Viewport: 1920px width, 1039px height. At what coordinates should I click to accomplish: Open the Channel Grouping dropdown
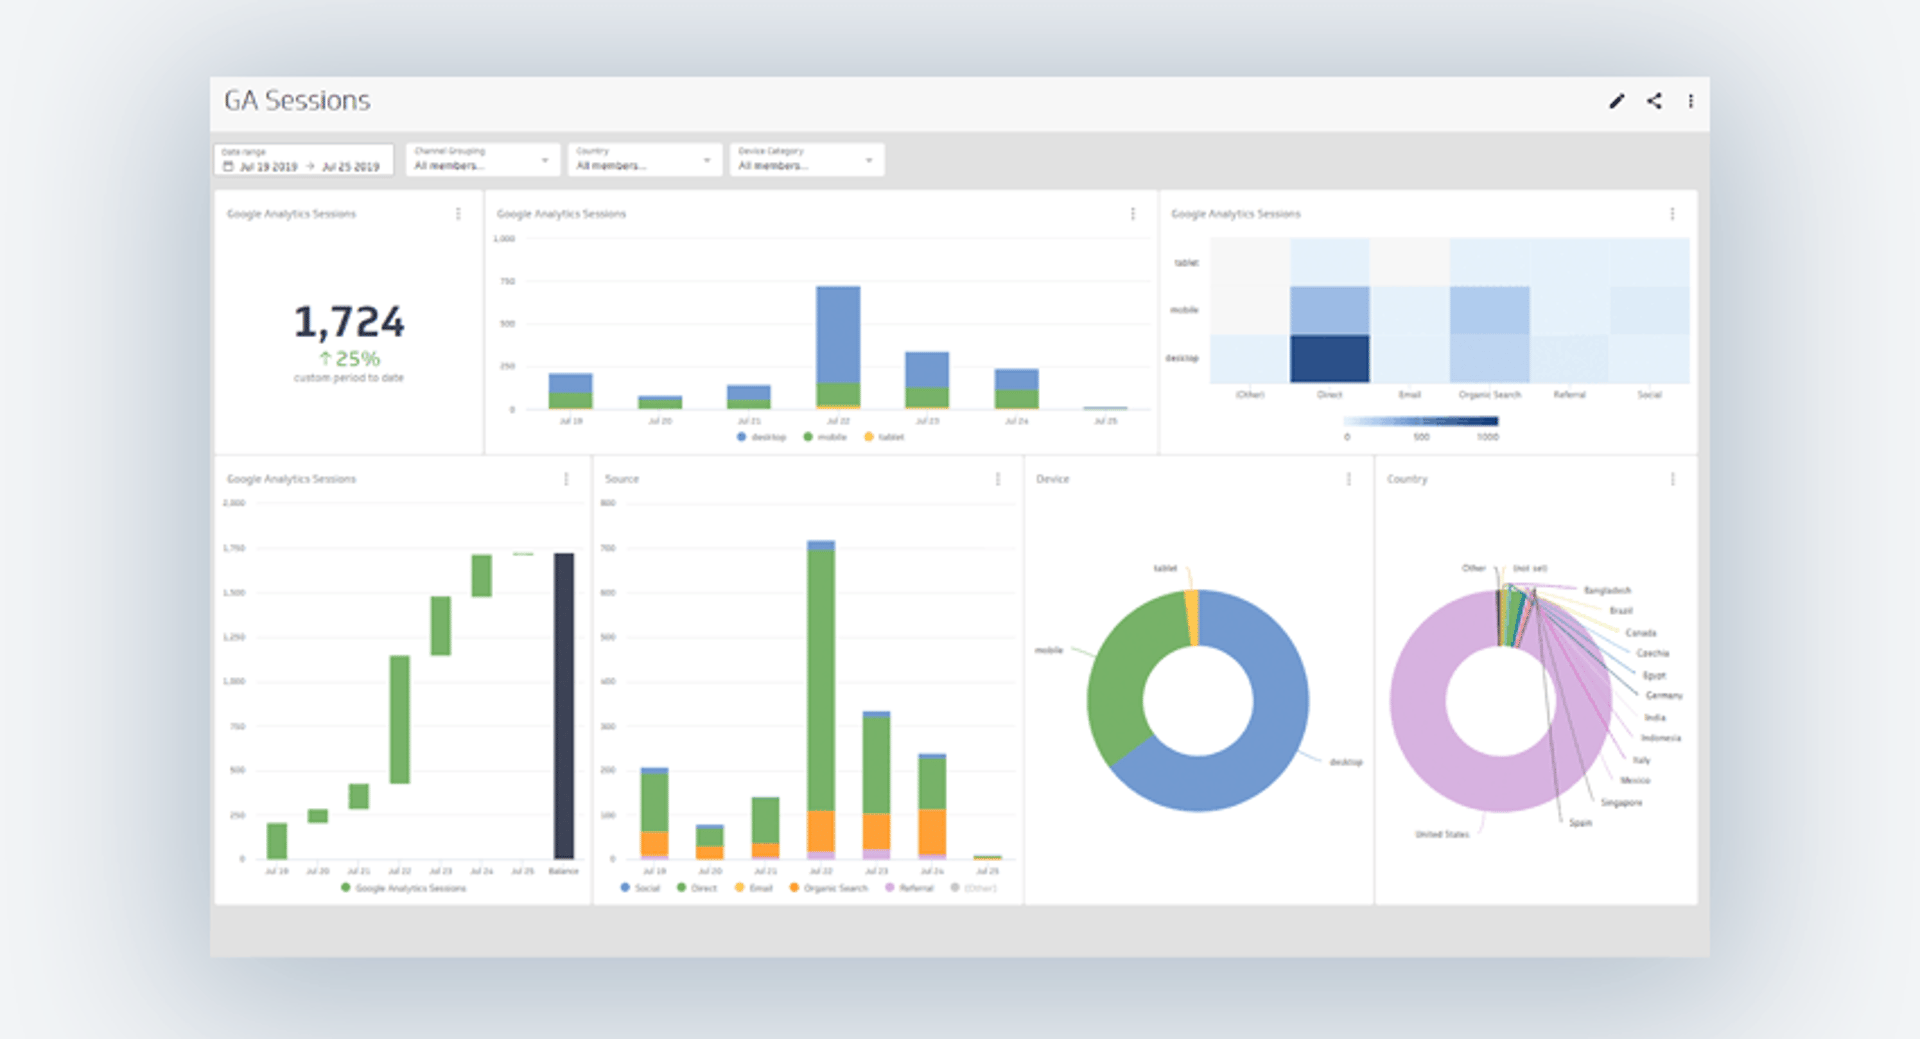point(546,160)
